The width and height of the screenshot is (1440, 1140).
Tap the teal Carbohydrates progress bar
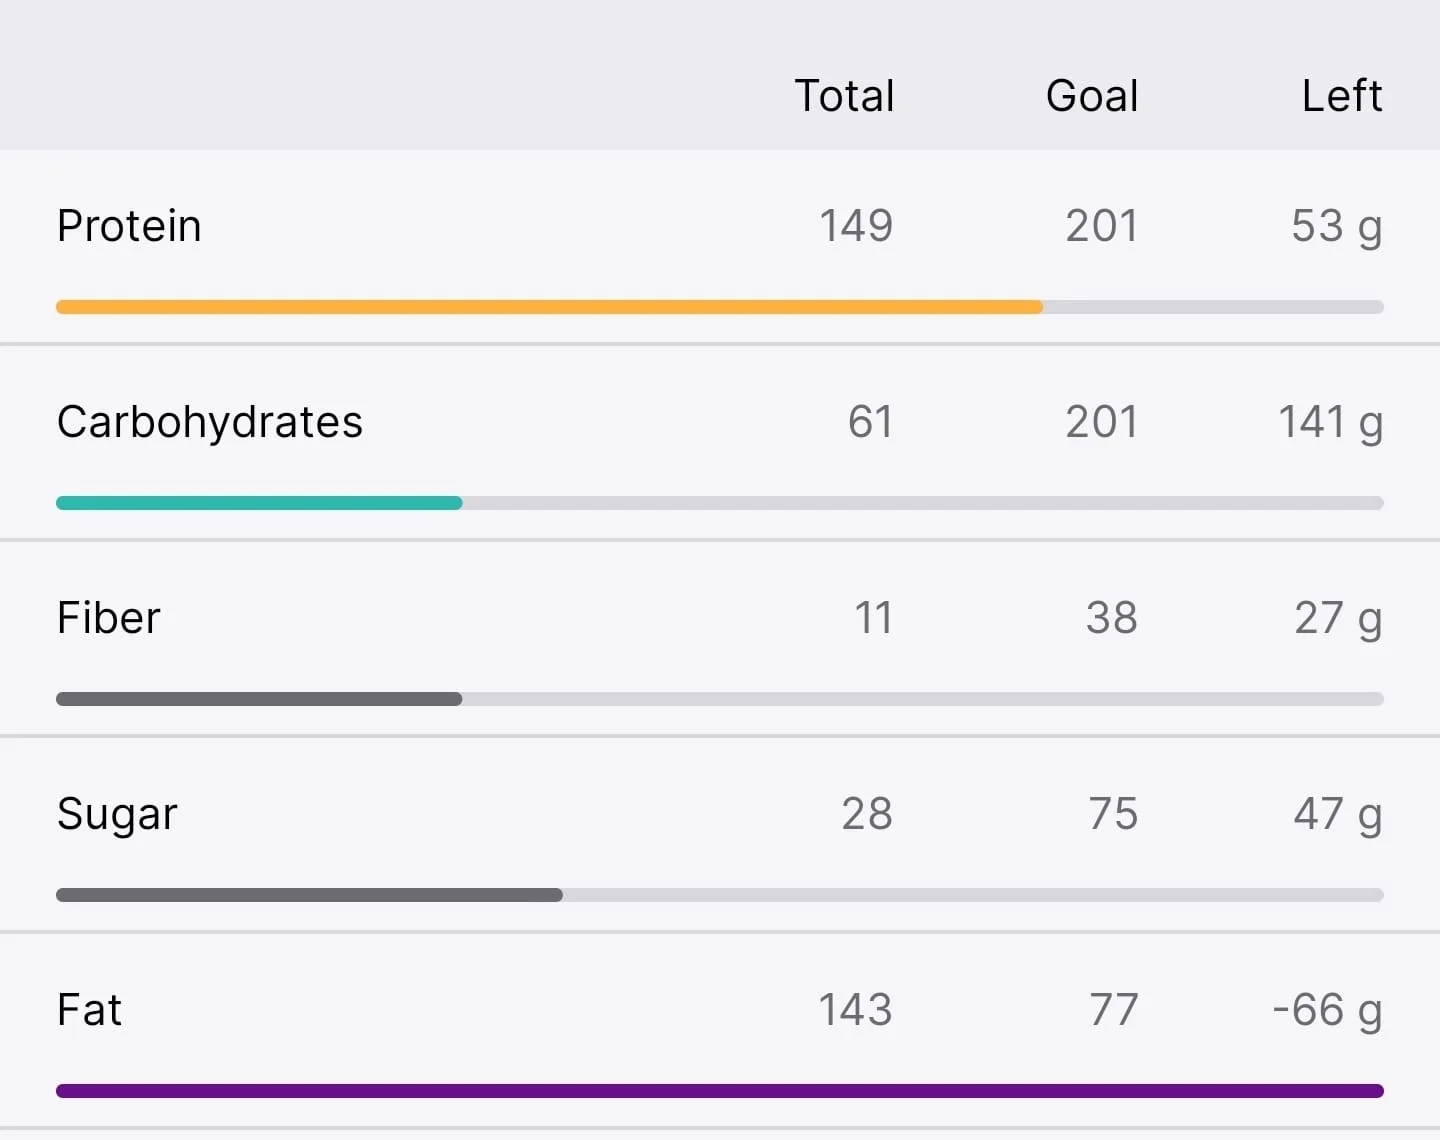click(720, 503)
